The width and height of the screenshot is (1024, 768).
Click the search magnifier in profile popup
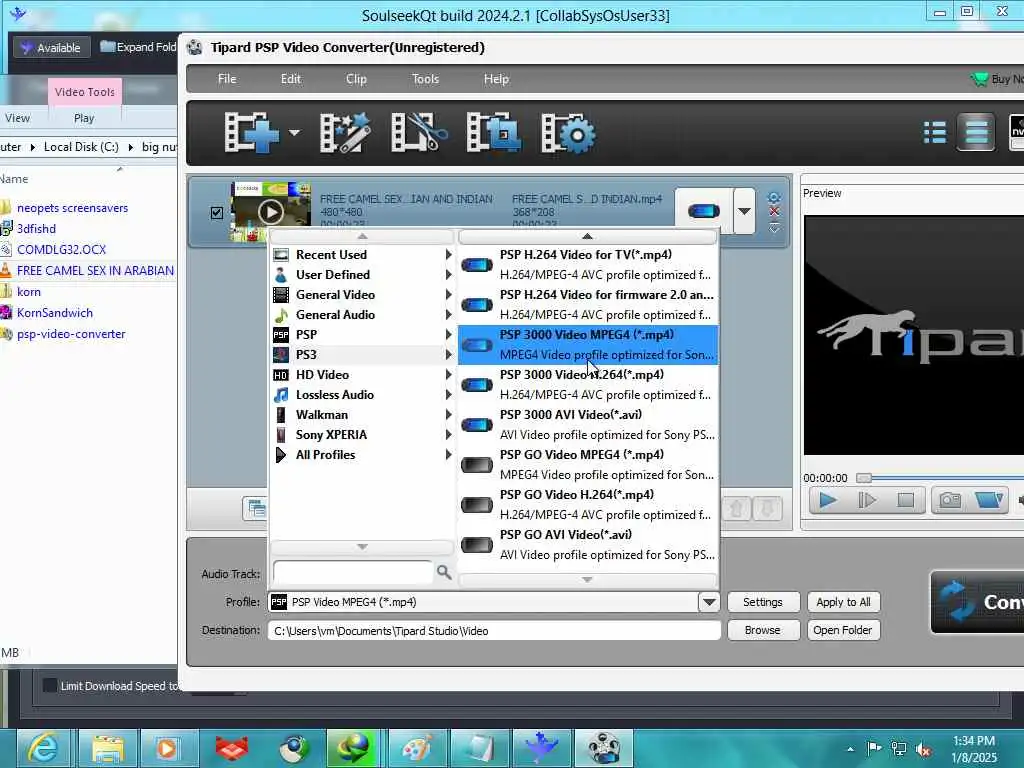point(444,573)
